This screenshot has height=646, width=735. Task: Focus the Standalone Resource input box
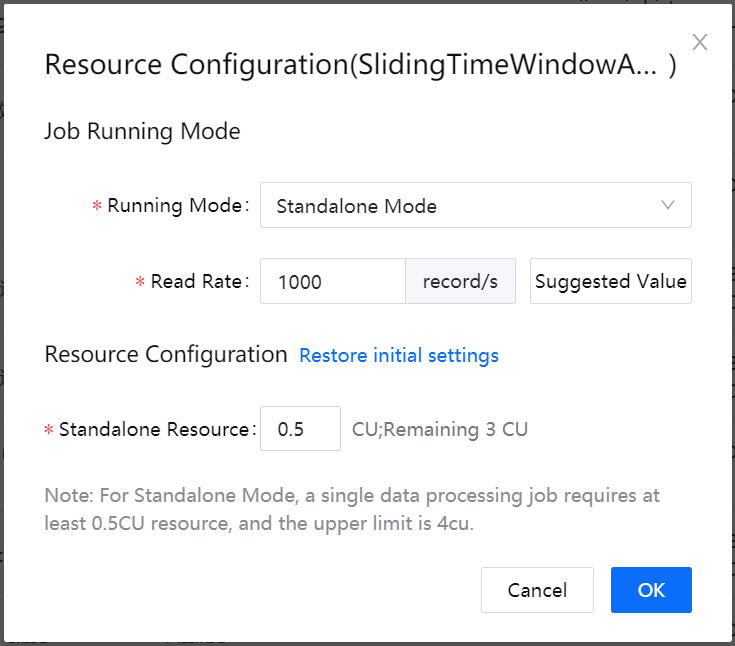point(300,429)
